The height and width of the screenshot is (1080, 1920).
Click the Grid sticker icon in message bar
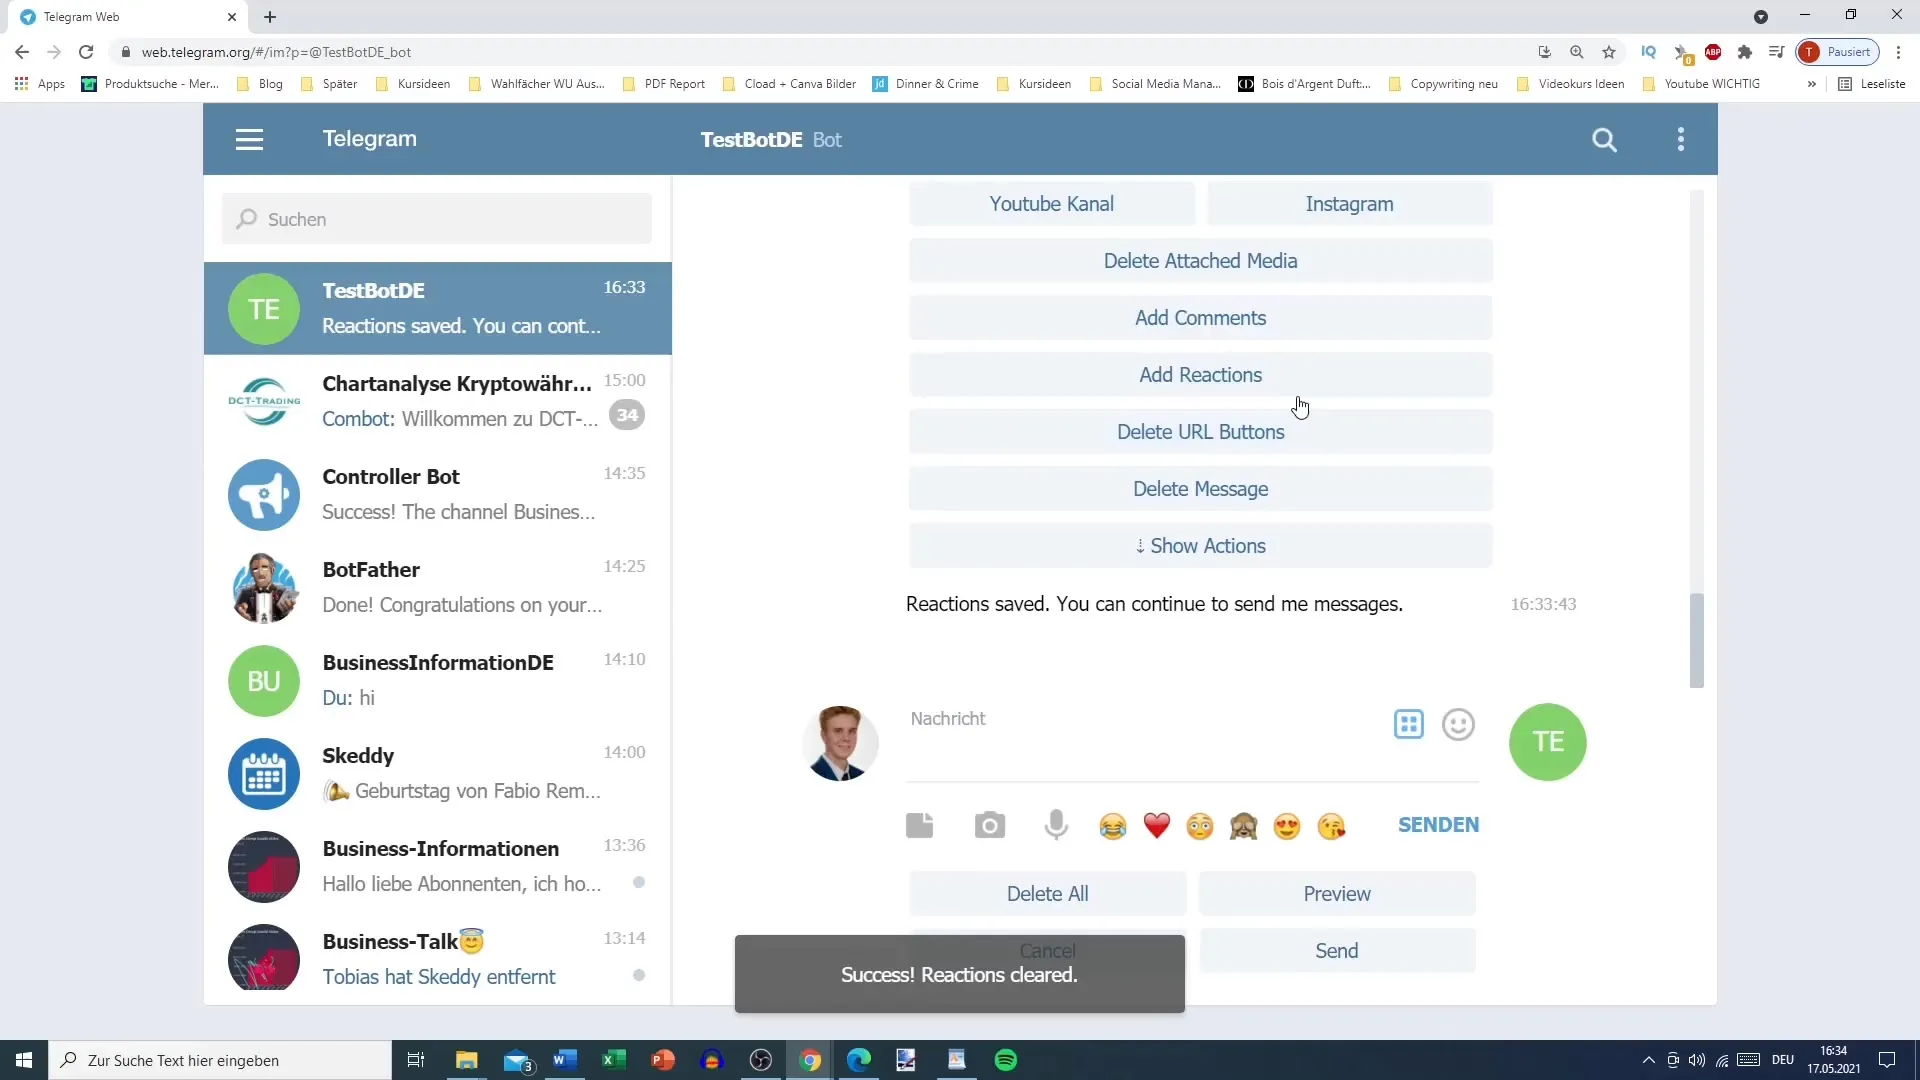pos(1408,724)
